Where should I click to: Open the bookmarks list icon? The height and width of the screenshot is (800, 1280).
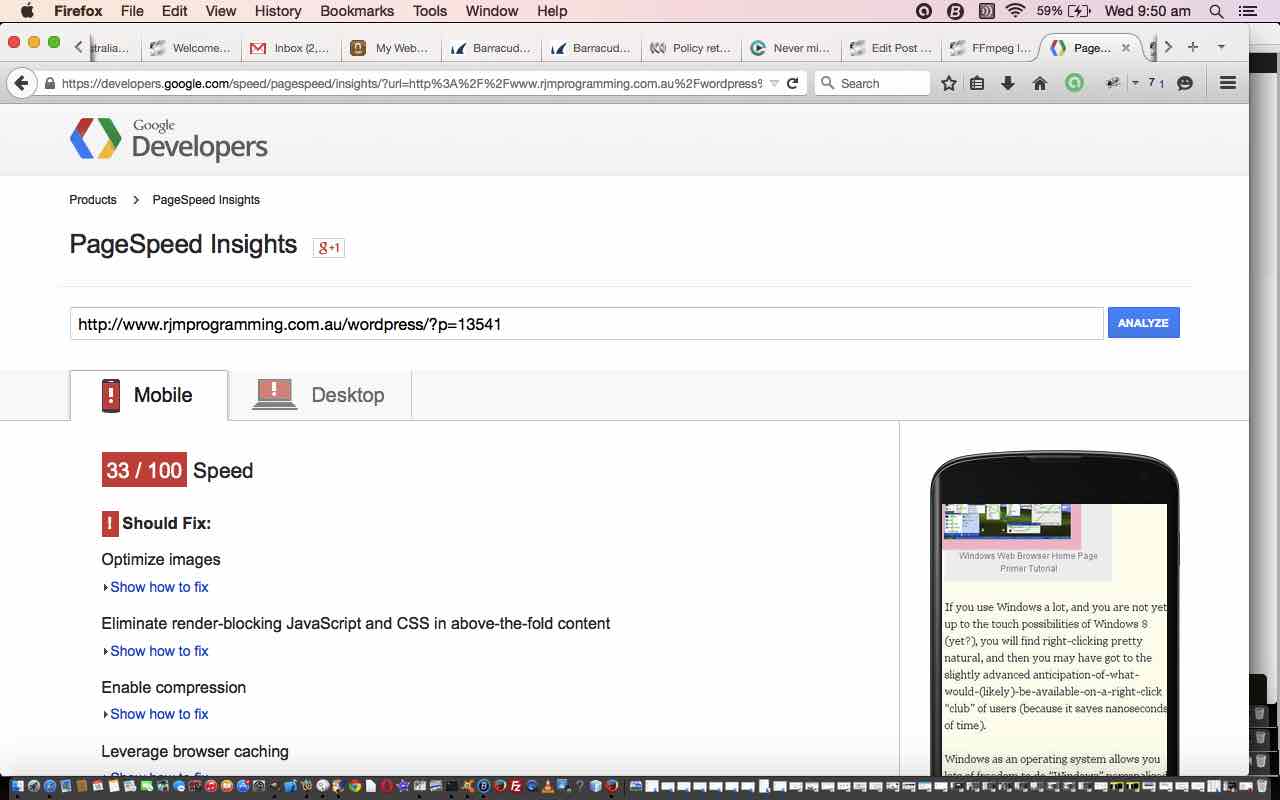(x=978, y=84)
